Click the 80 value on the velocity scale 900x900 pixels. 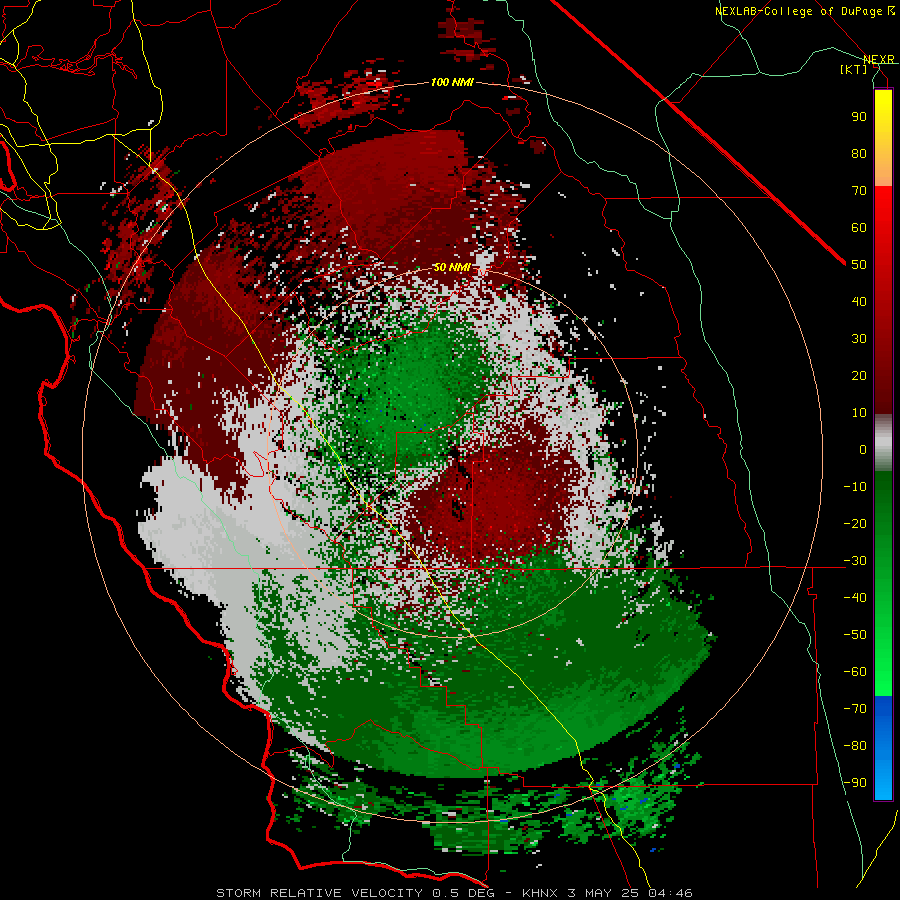tap(859, 154)
